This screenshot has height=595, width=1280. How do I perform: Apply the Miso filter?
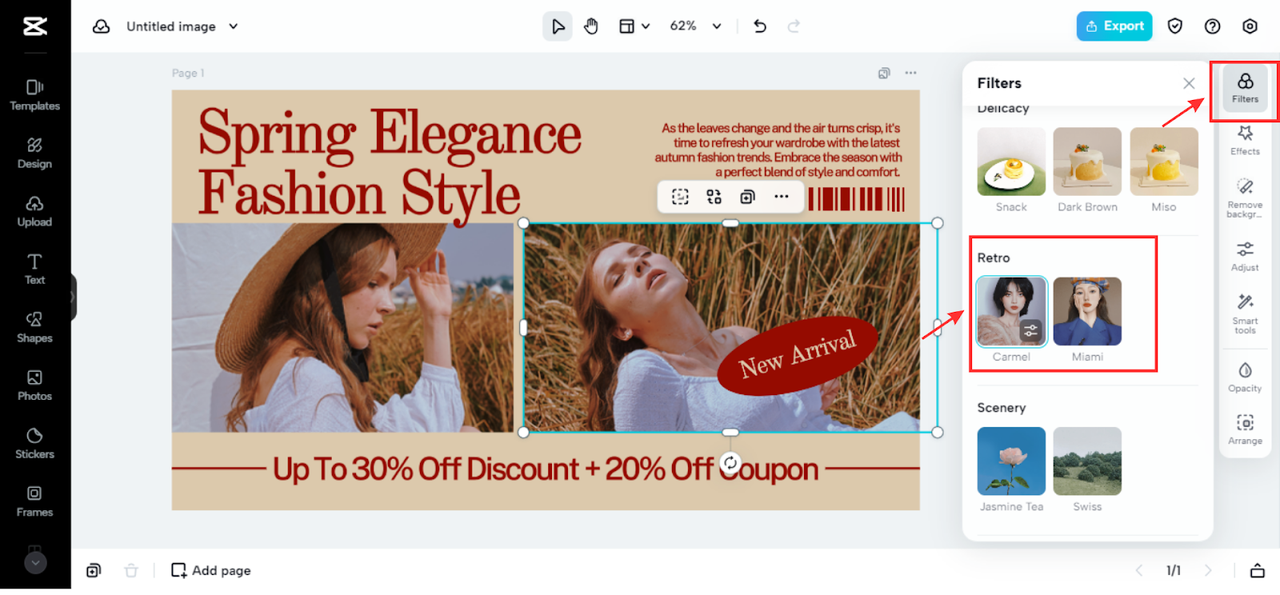[x=1164, y=161]
